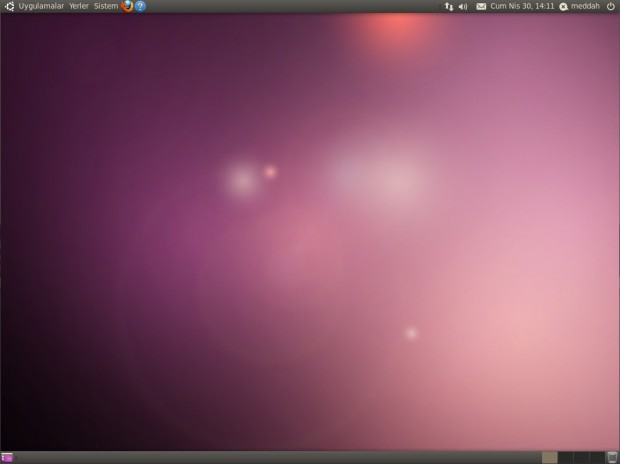Open the volume speaker indicator

(463, 6)
